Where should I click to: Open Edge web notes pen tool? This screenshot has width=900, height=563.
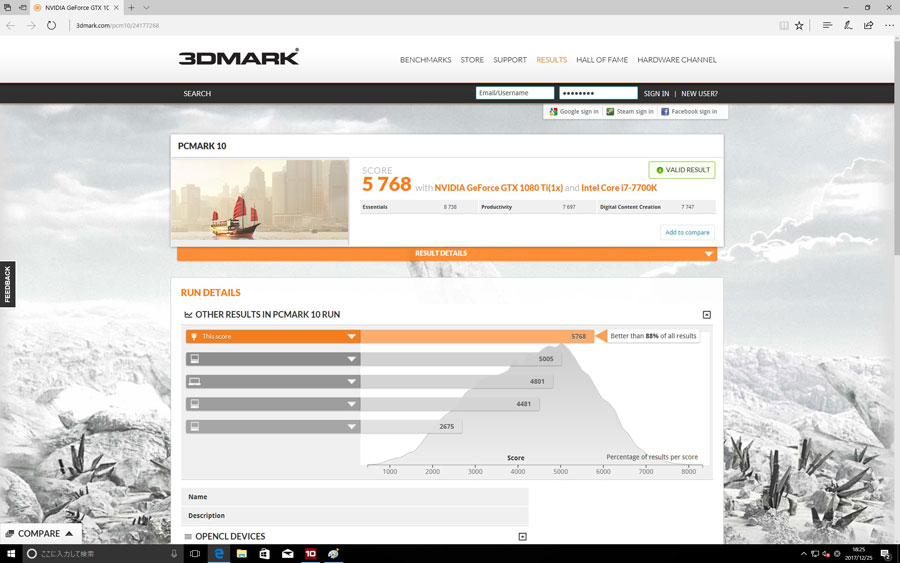pos(848,25)
